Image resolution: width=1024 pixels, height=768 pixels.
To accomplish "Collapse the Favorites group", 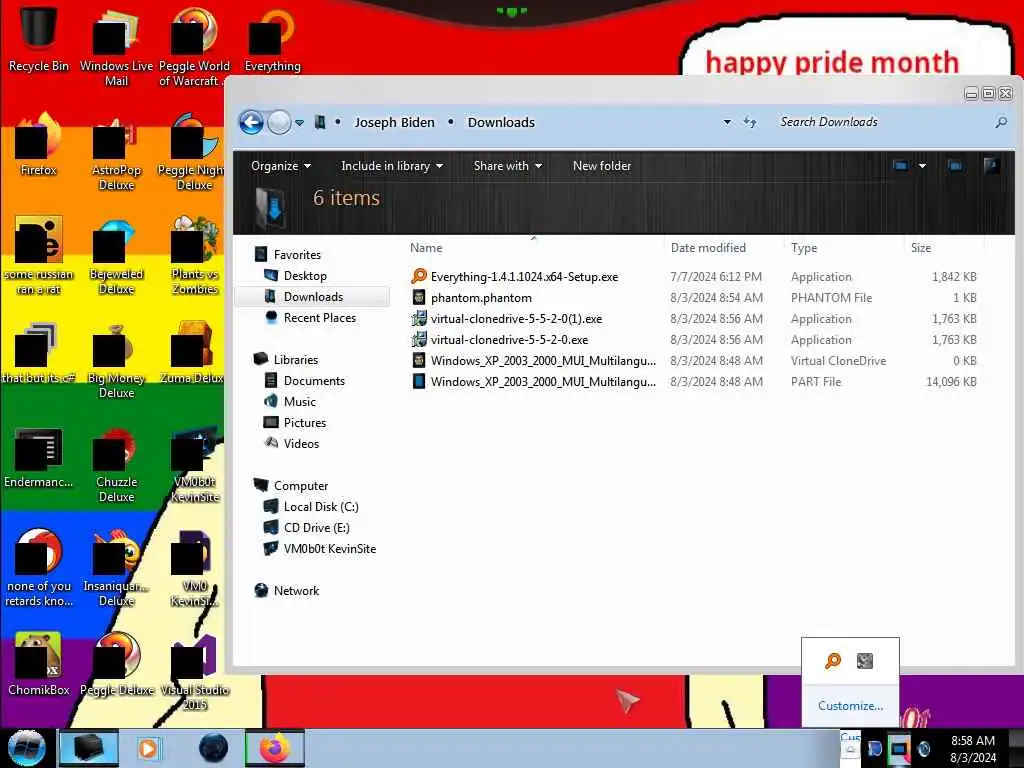I will (x=296, y=255).
